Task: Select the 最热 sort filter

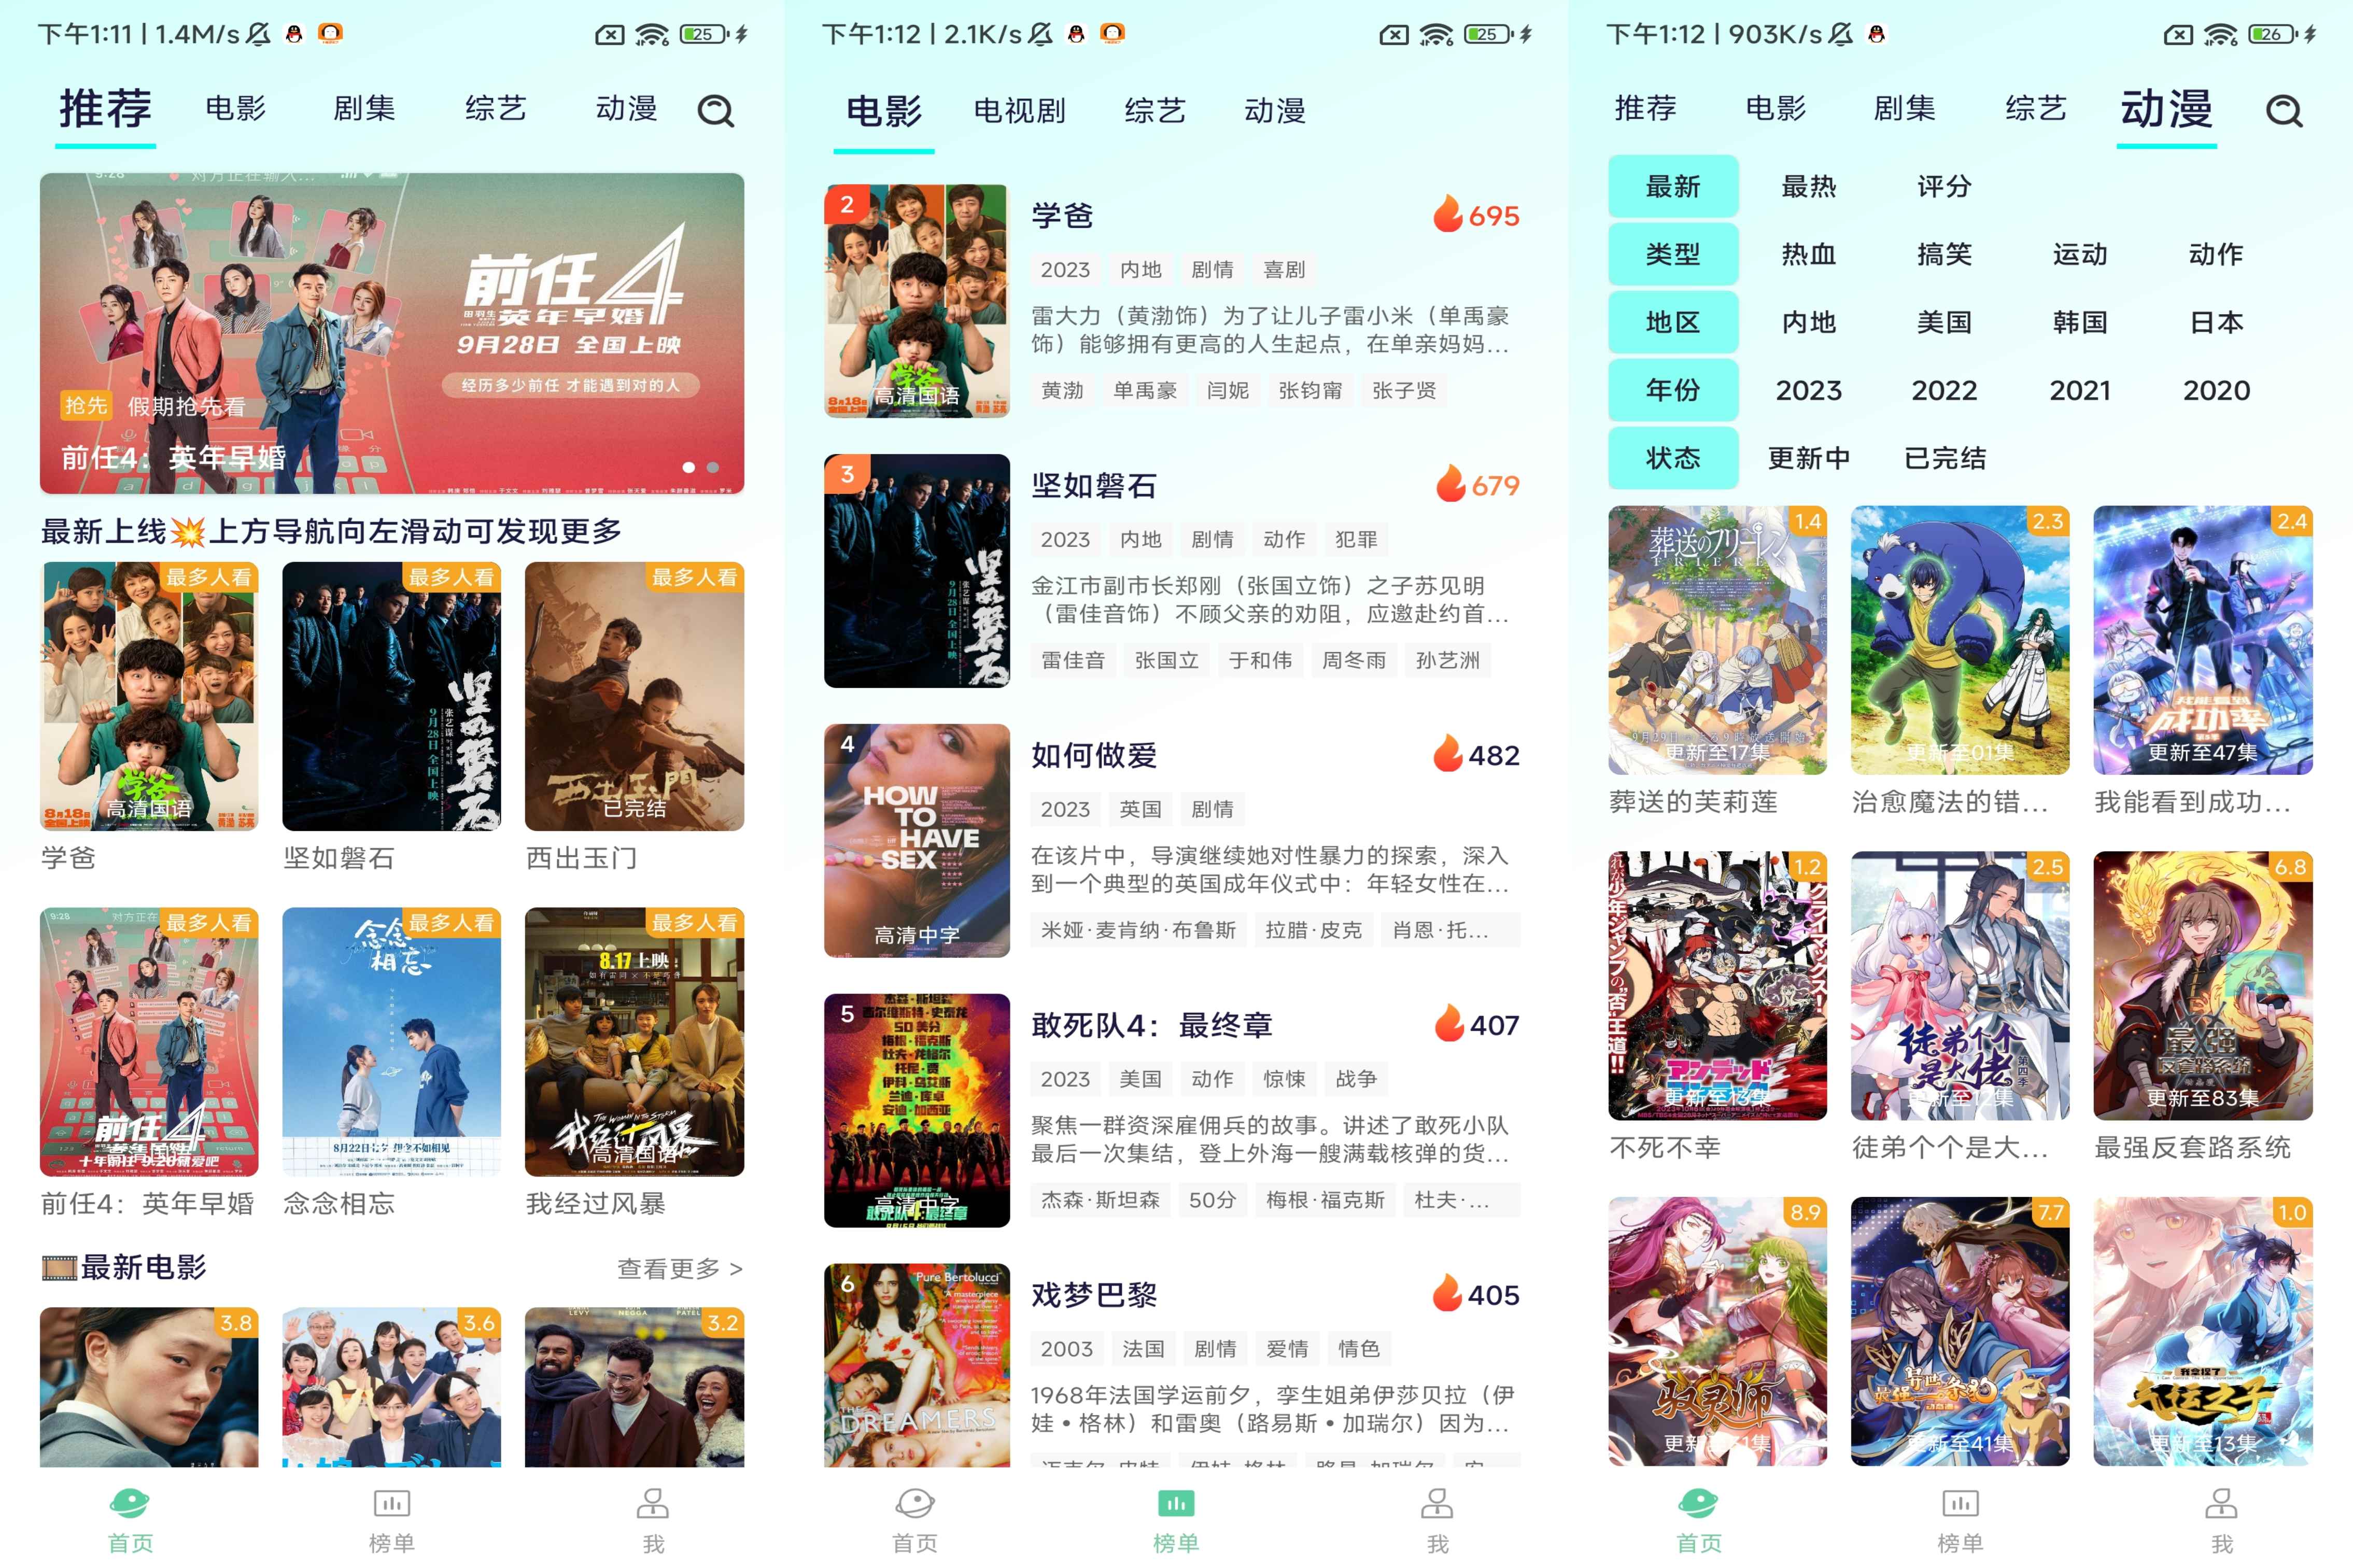Action: coord(1808,186)
